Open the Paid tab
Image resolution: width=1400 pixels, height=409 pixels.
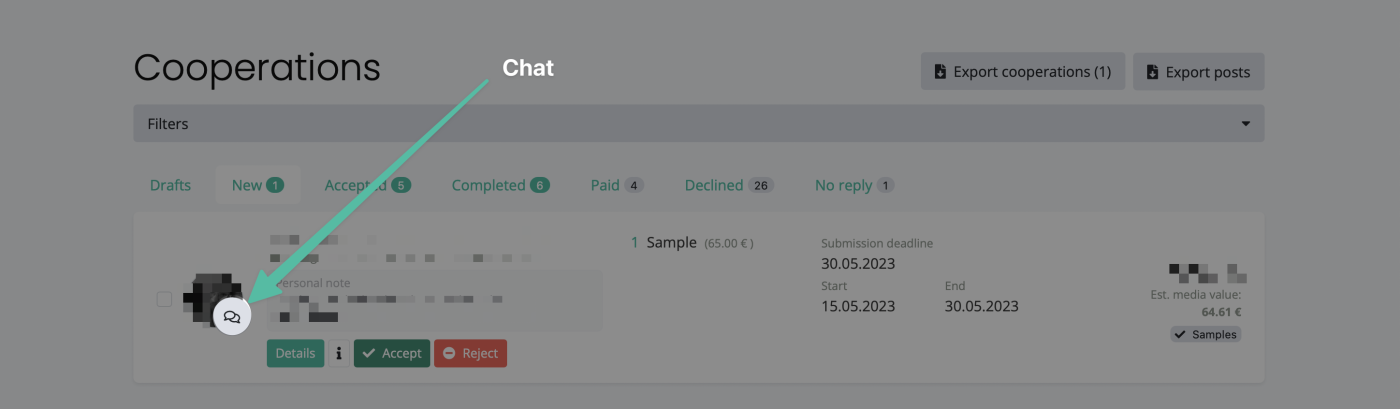click(x=616, y=185)
